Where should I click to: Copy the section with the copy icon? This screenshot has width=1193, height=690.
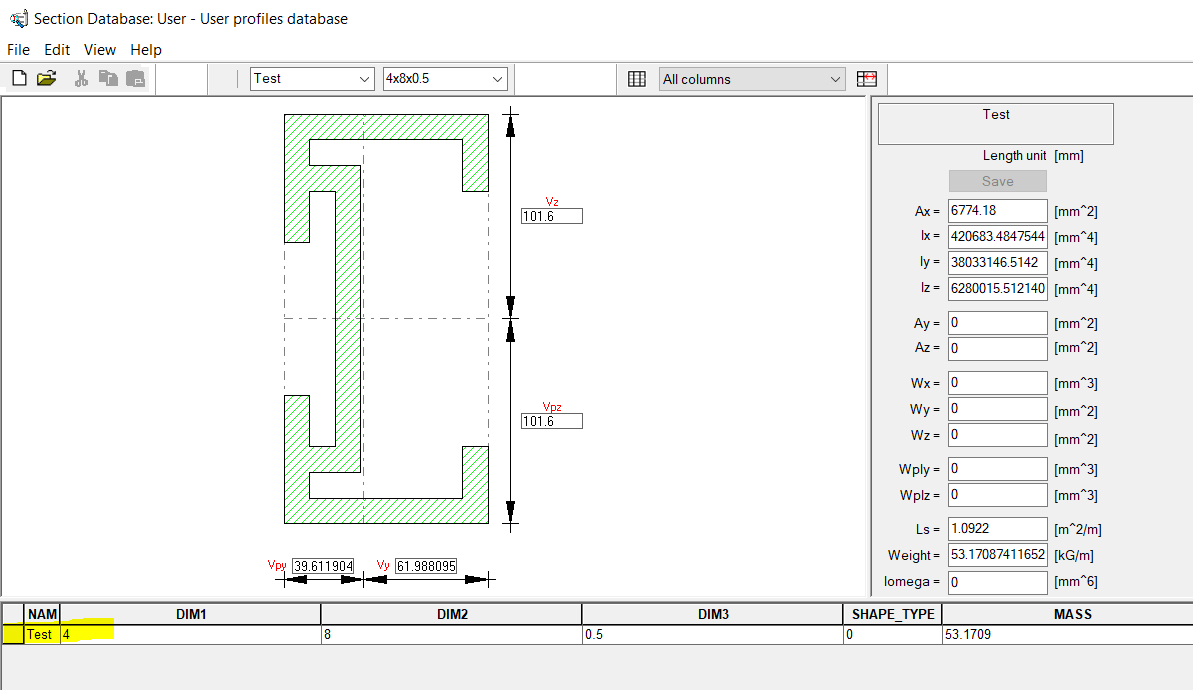click(108, 78)
